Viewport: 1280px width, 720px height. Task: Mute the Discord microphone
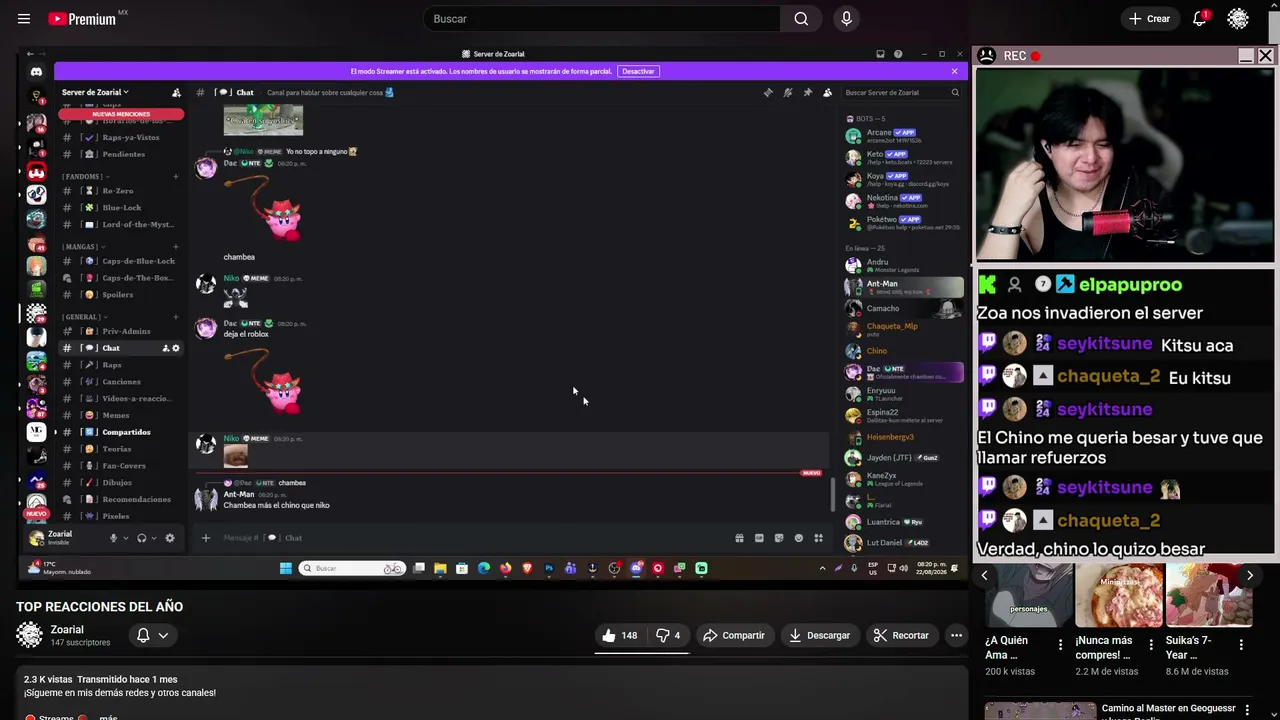click(113, 538)
